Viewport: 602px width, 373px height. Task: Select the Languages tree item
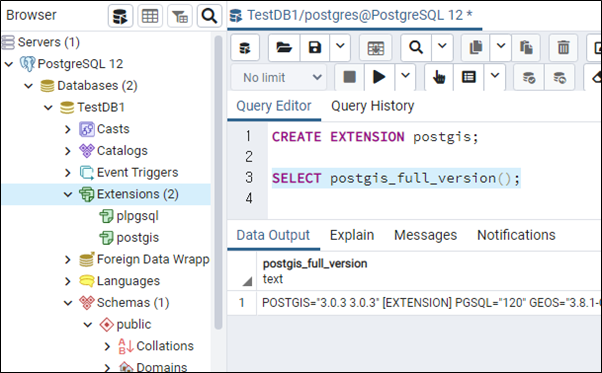coord(128,281)
